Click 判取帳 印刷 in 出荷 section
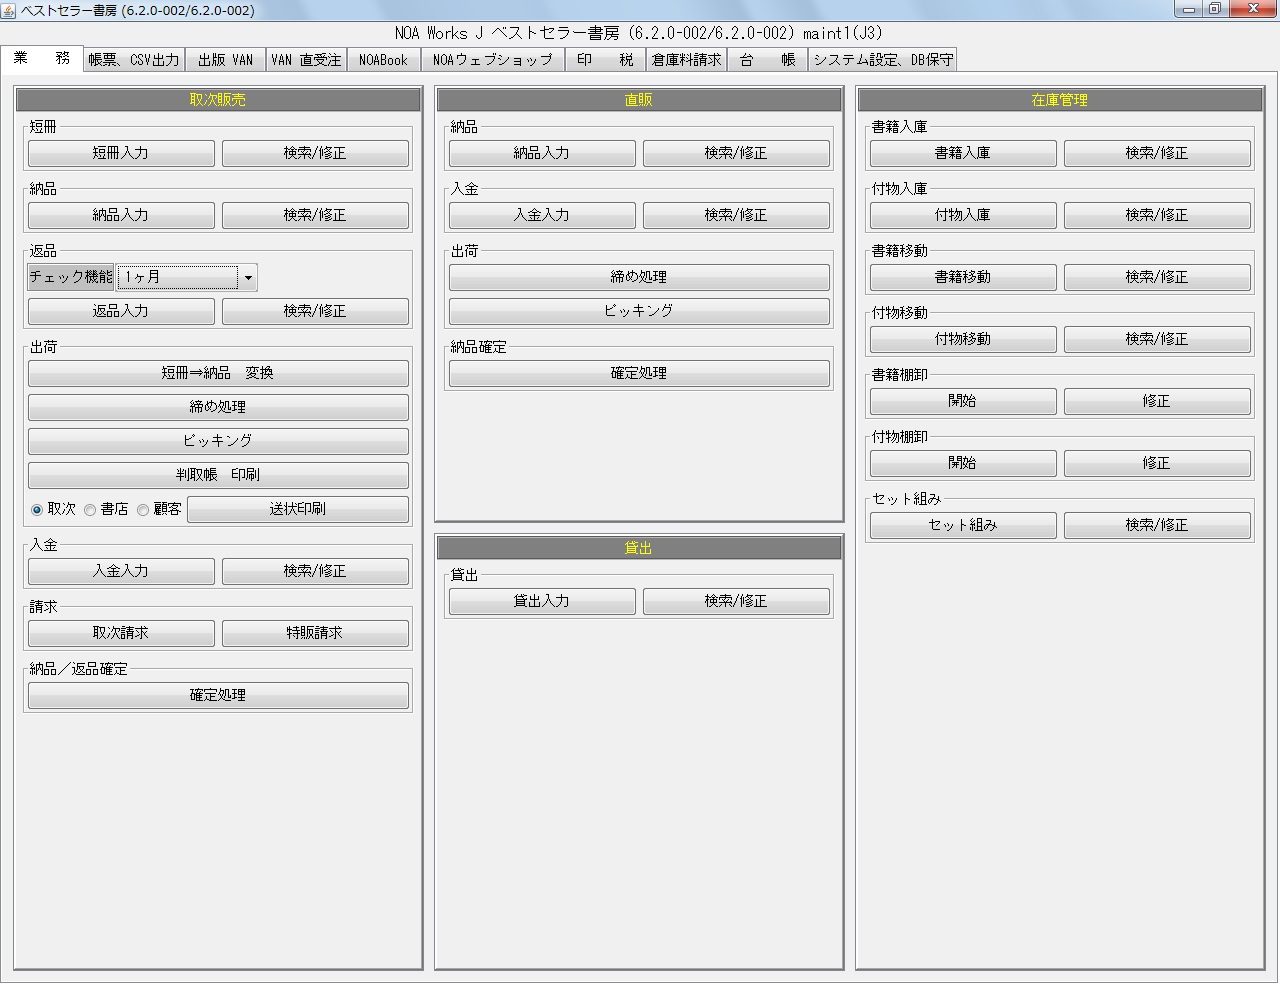This screenshot has width=1280, height=984. coord(218,474)
